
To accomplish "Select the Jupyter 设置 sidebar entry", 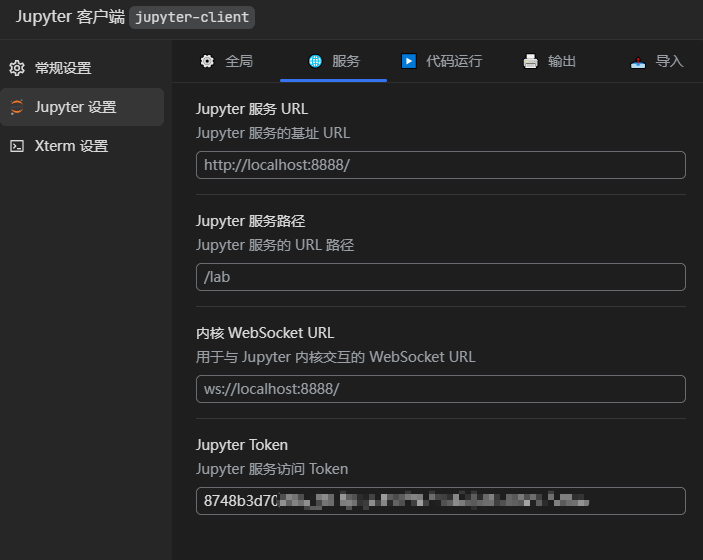I will pyautogui.click(x=82, y=107).
